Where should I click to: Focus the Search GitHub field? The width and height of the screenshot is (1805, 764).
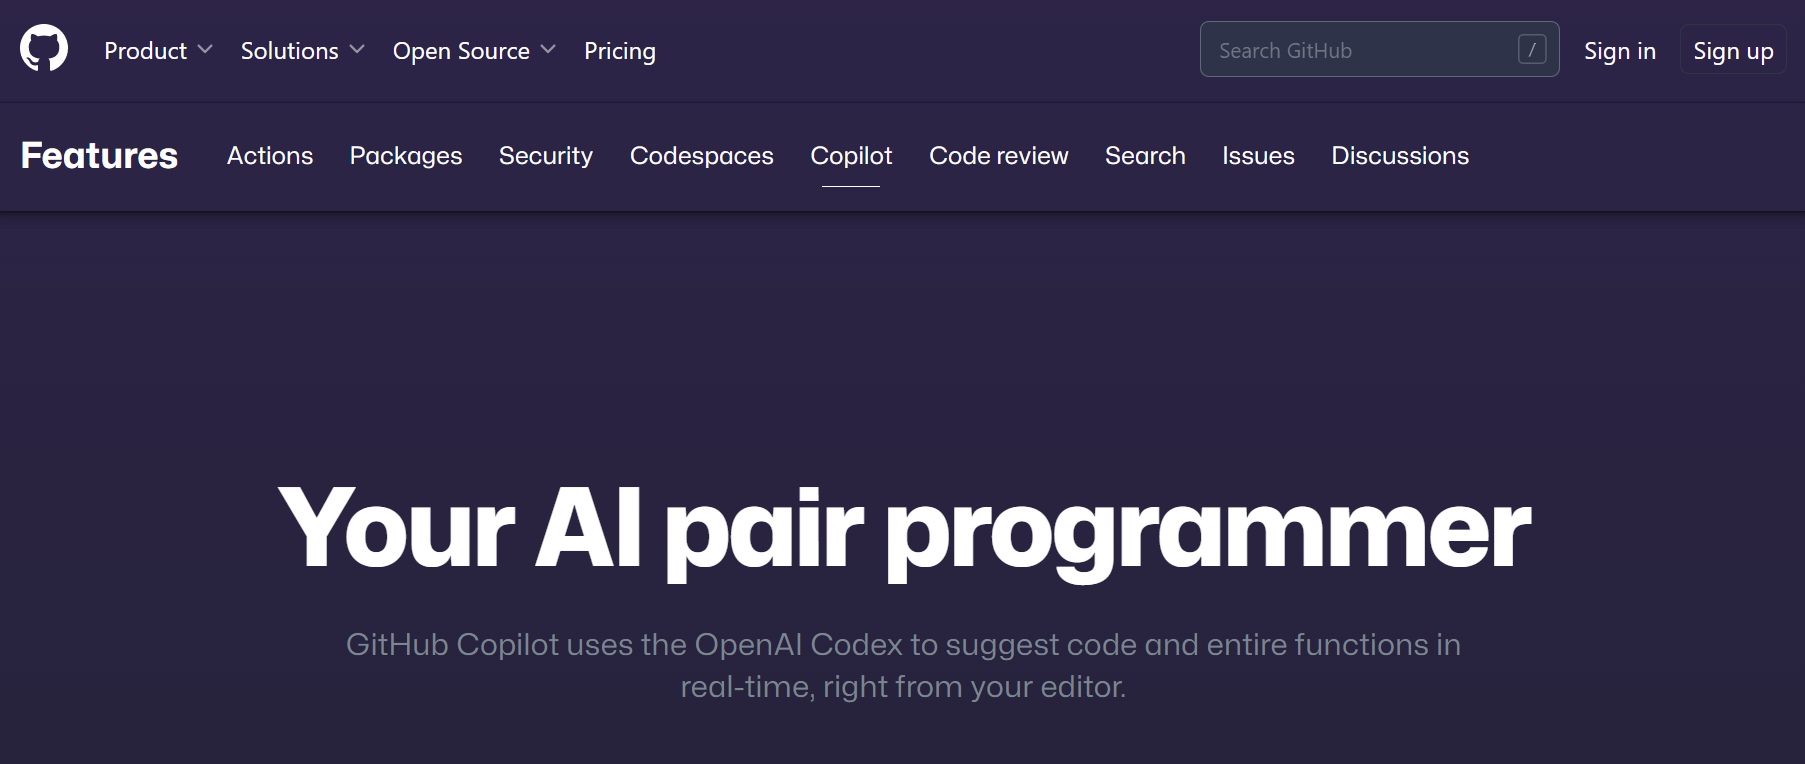[x=1379, y=49]
